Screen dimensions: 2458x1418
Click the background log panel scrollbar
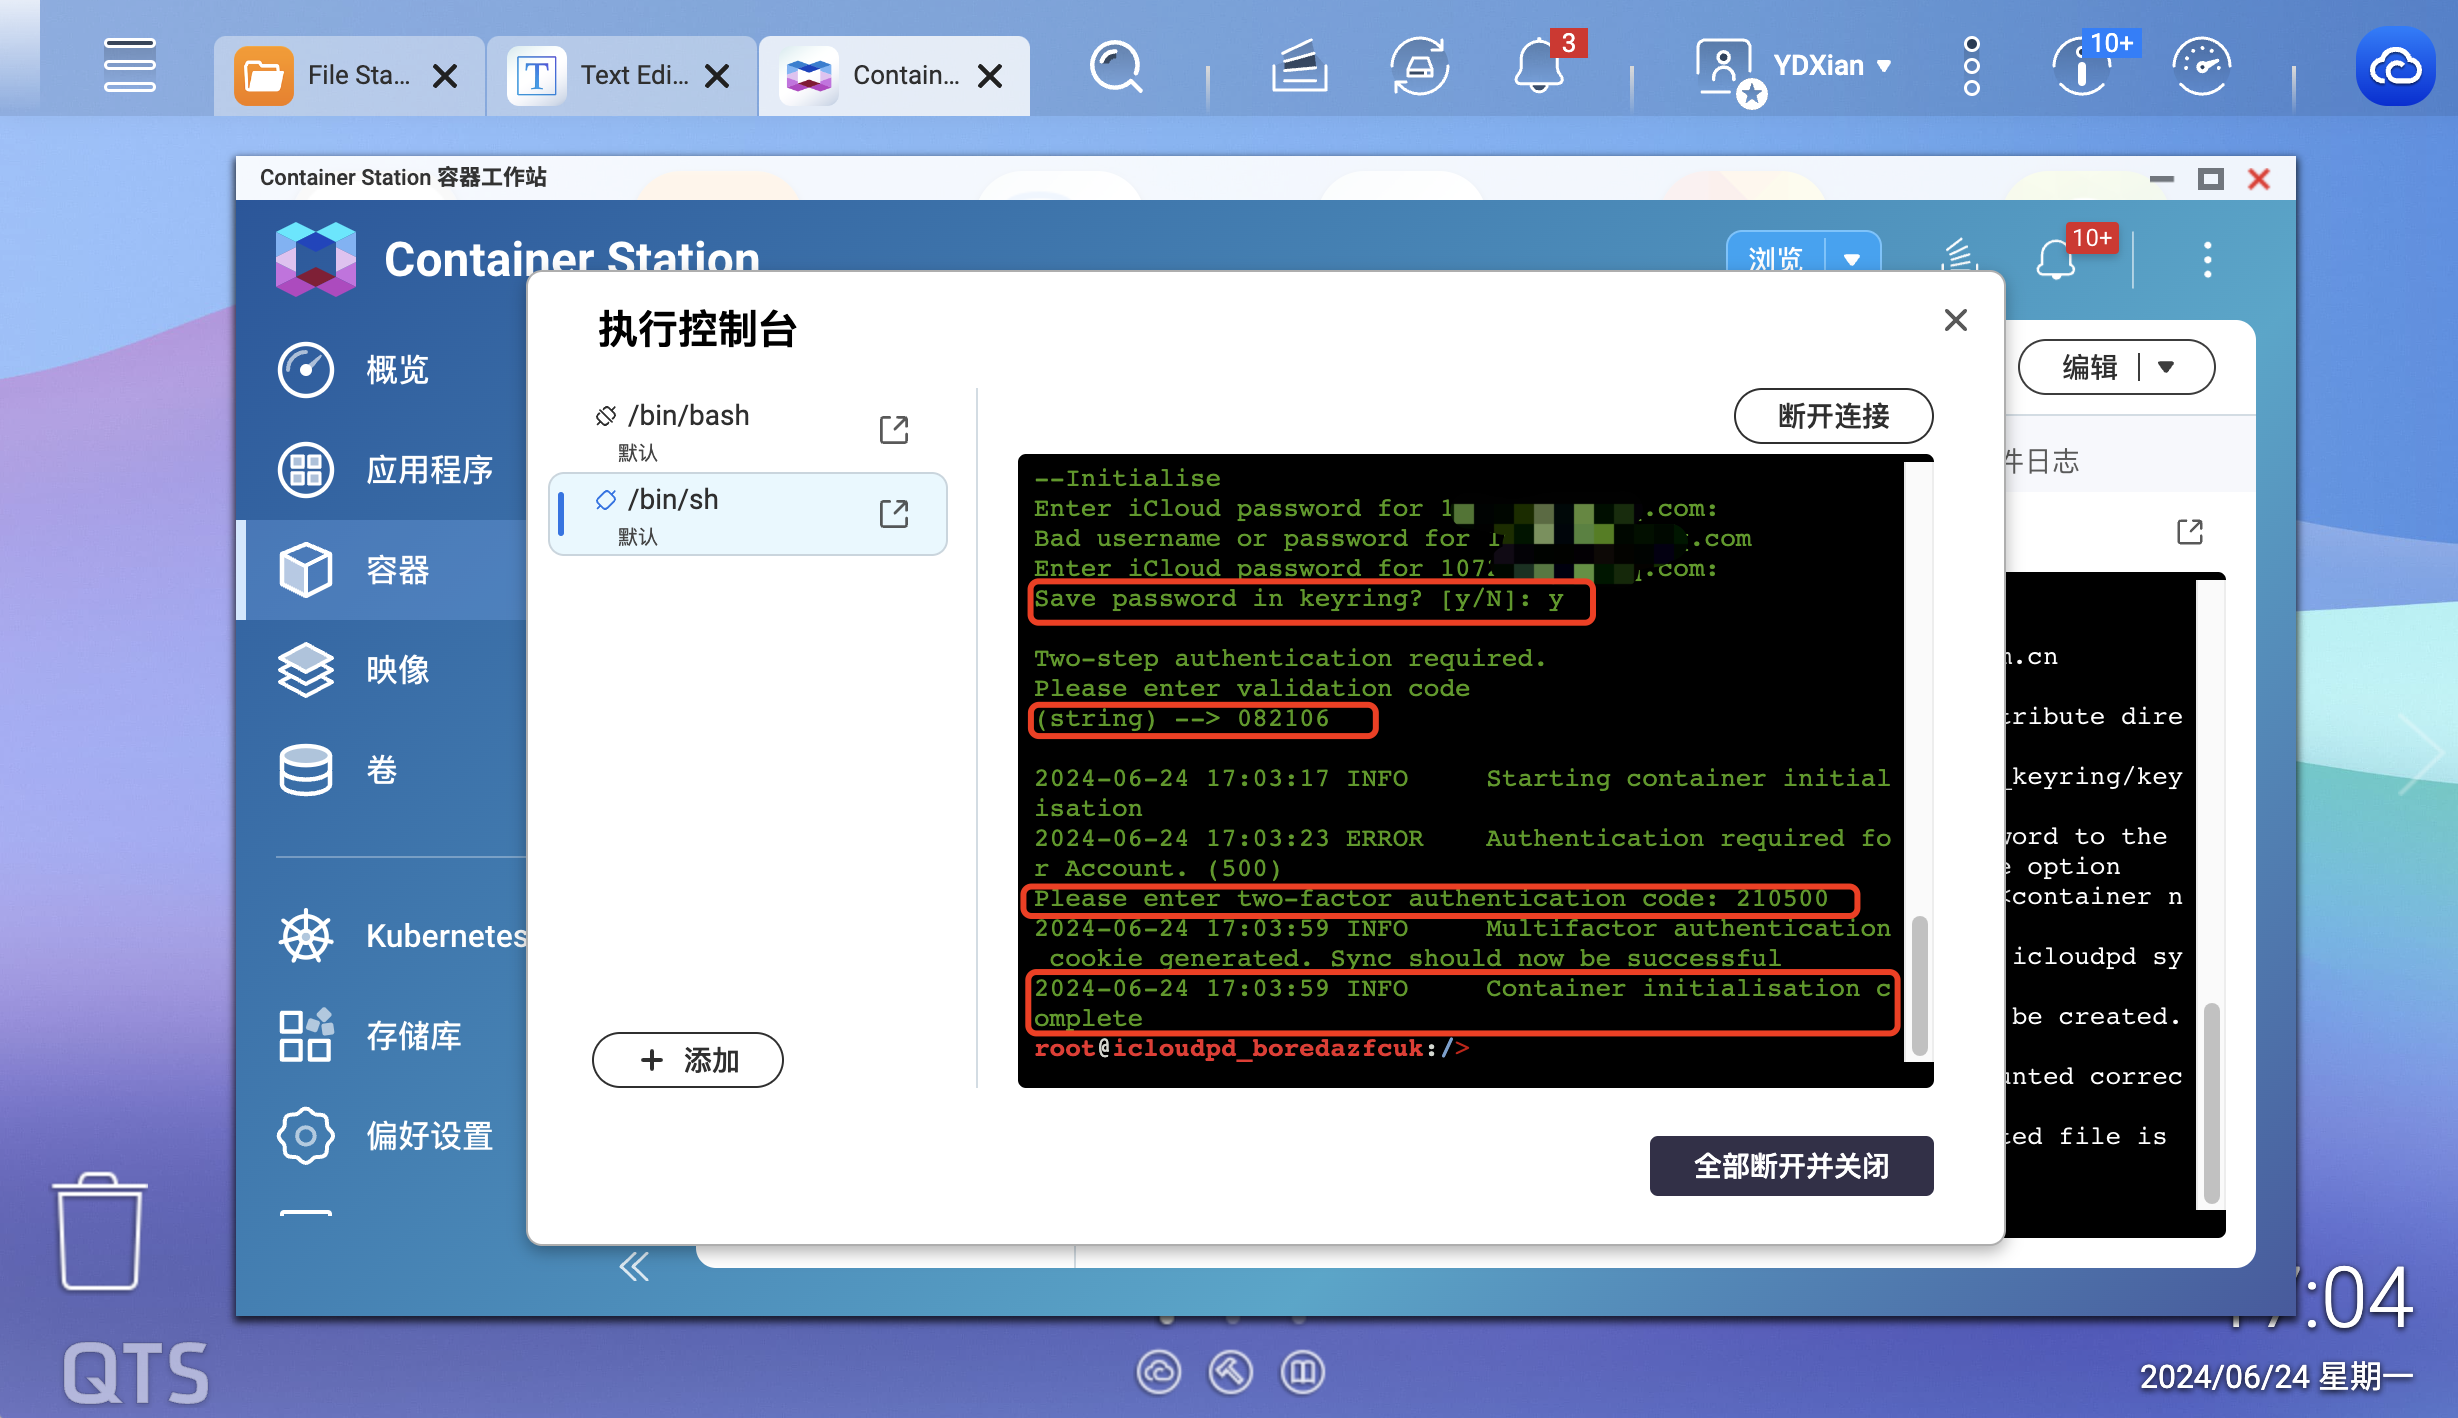point(2211,1103)
